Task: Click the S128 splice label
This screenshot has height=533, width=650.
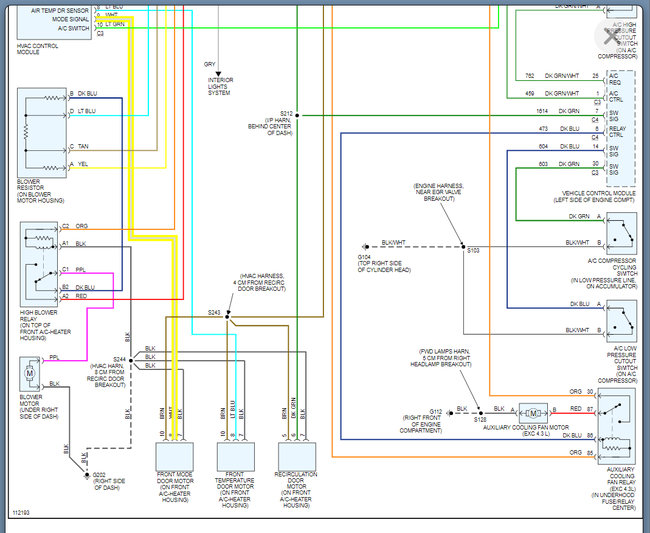Action: [480, 419]
